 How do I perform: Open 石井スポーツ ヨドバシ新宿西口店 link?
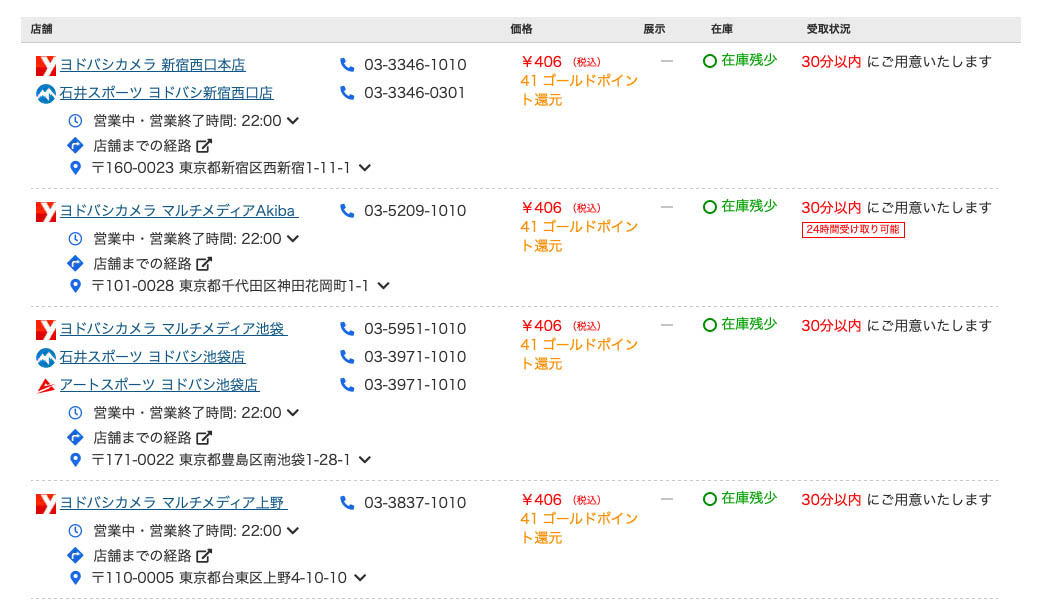point(167,93)
